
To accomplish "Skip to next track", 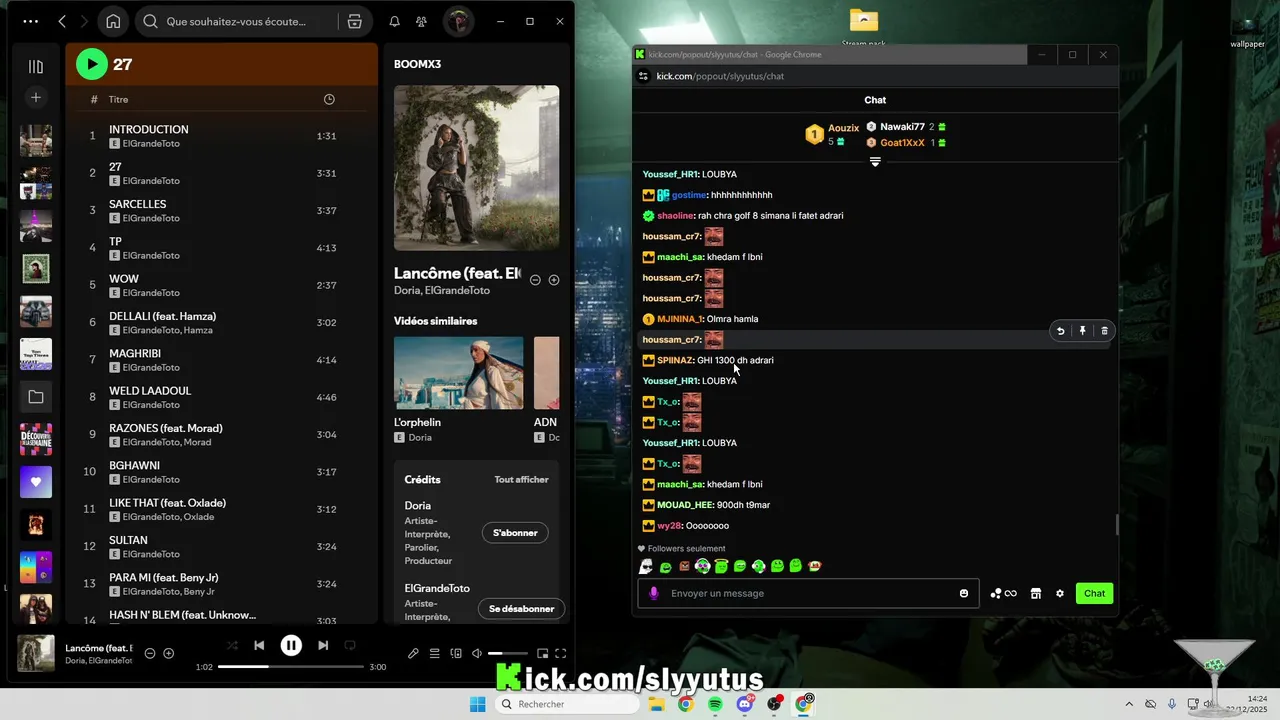I will [x=323, y=646].
